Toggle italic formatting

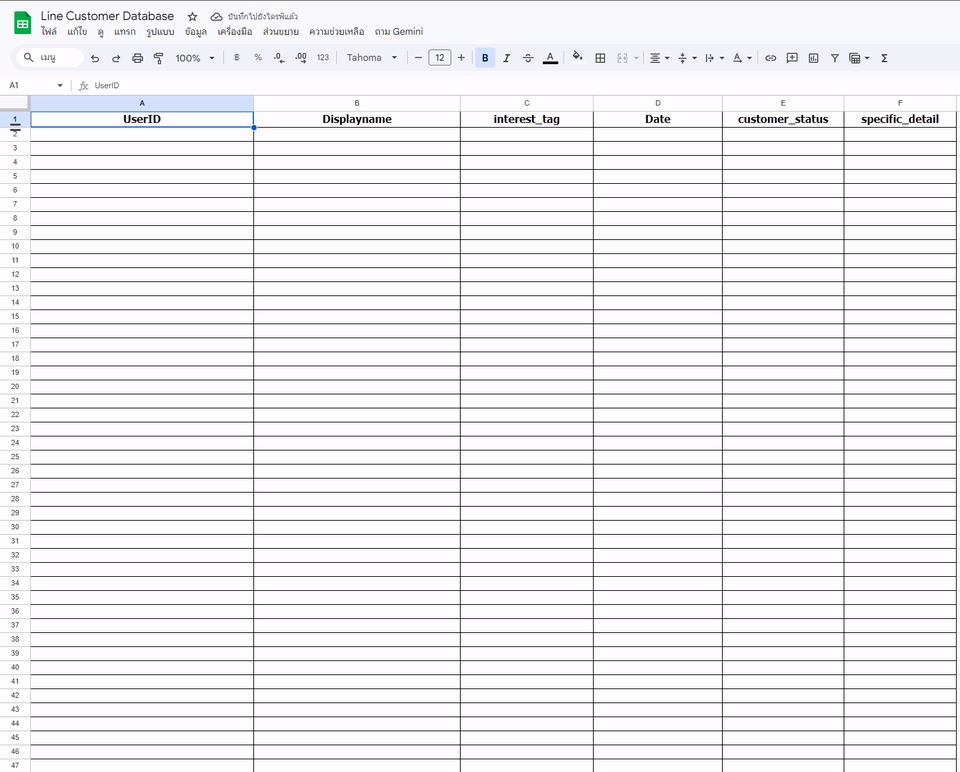506,58
